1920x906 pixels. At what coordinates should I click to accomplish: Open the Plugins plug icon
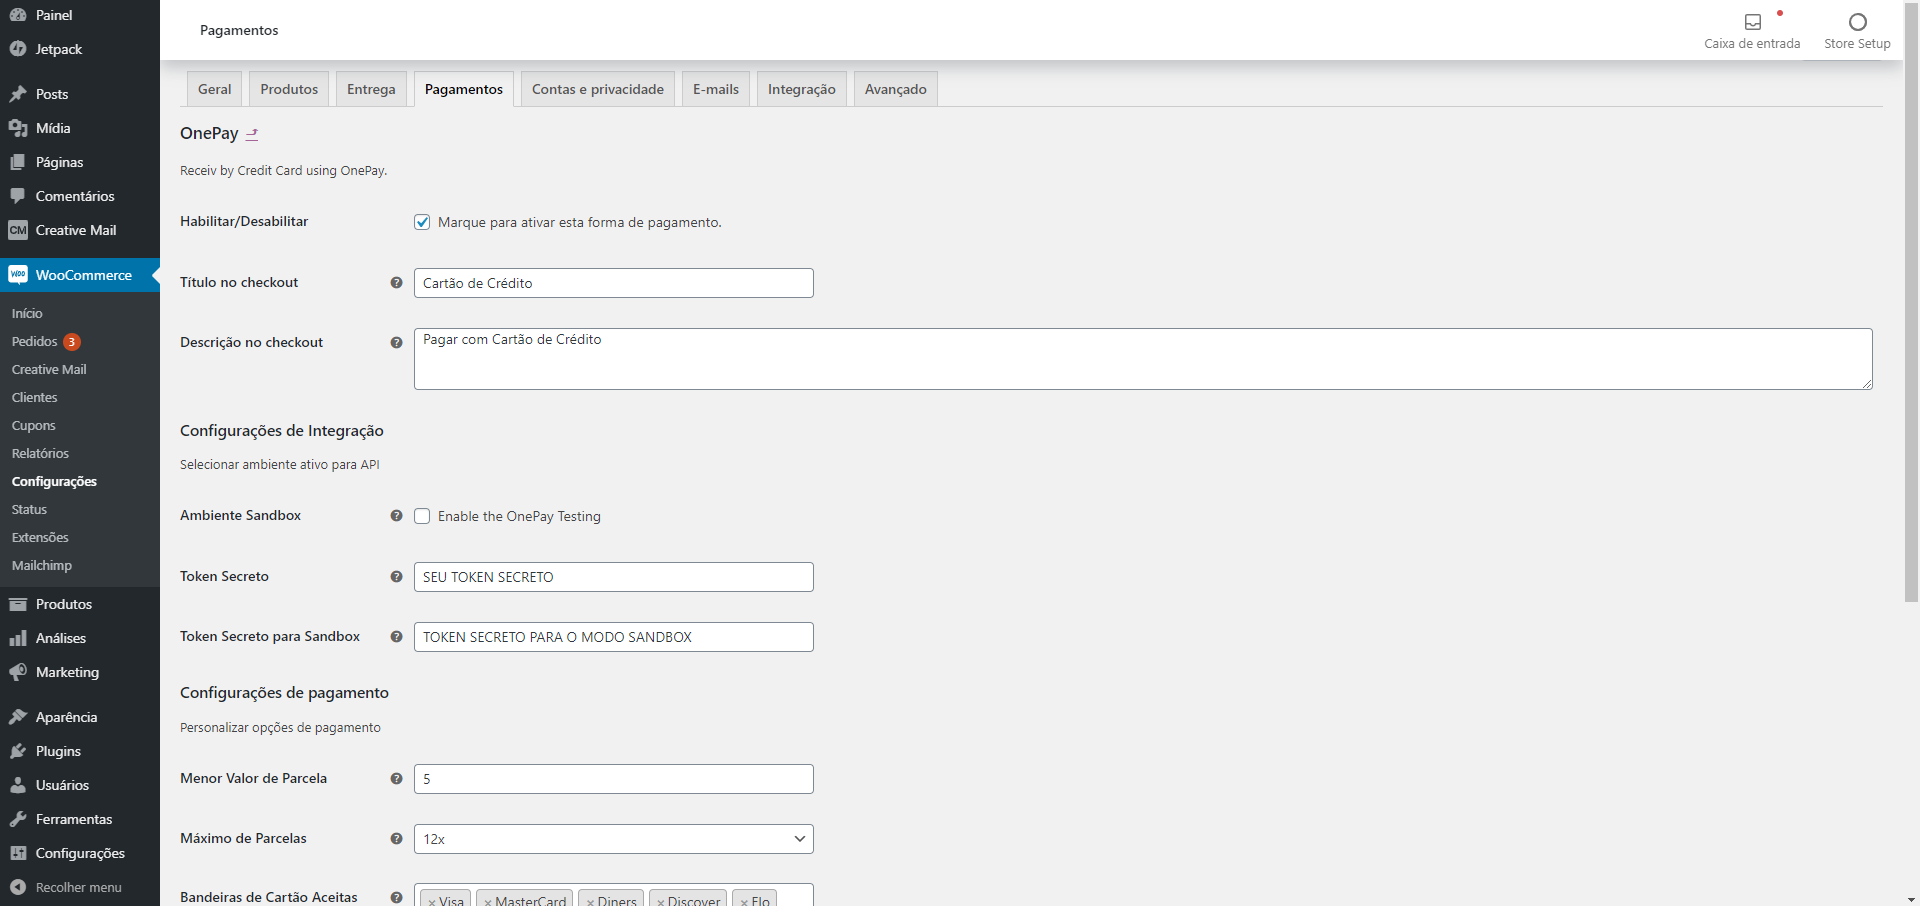(x=18, y=751)
